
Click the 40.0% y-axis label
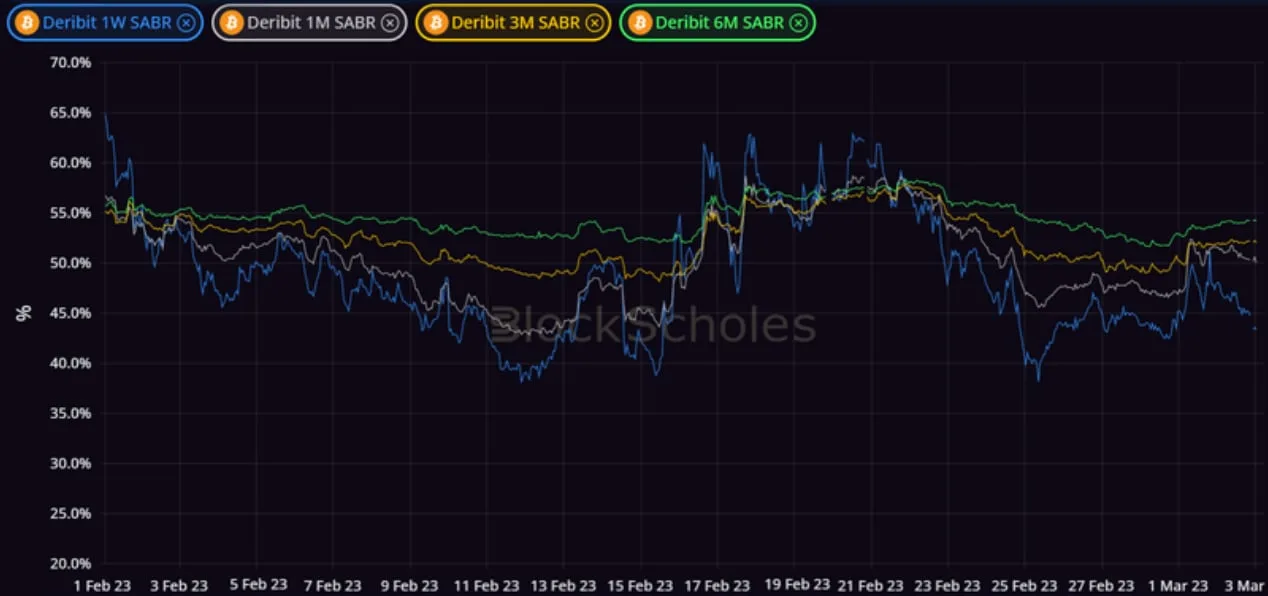click(x=70, y=363)
